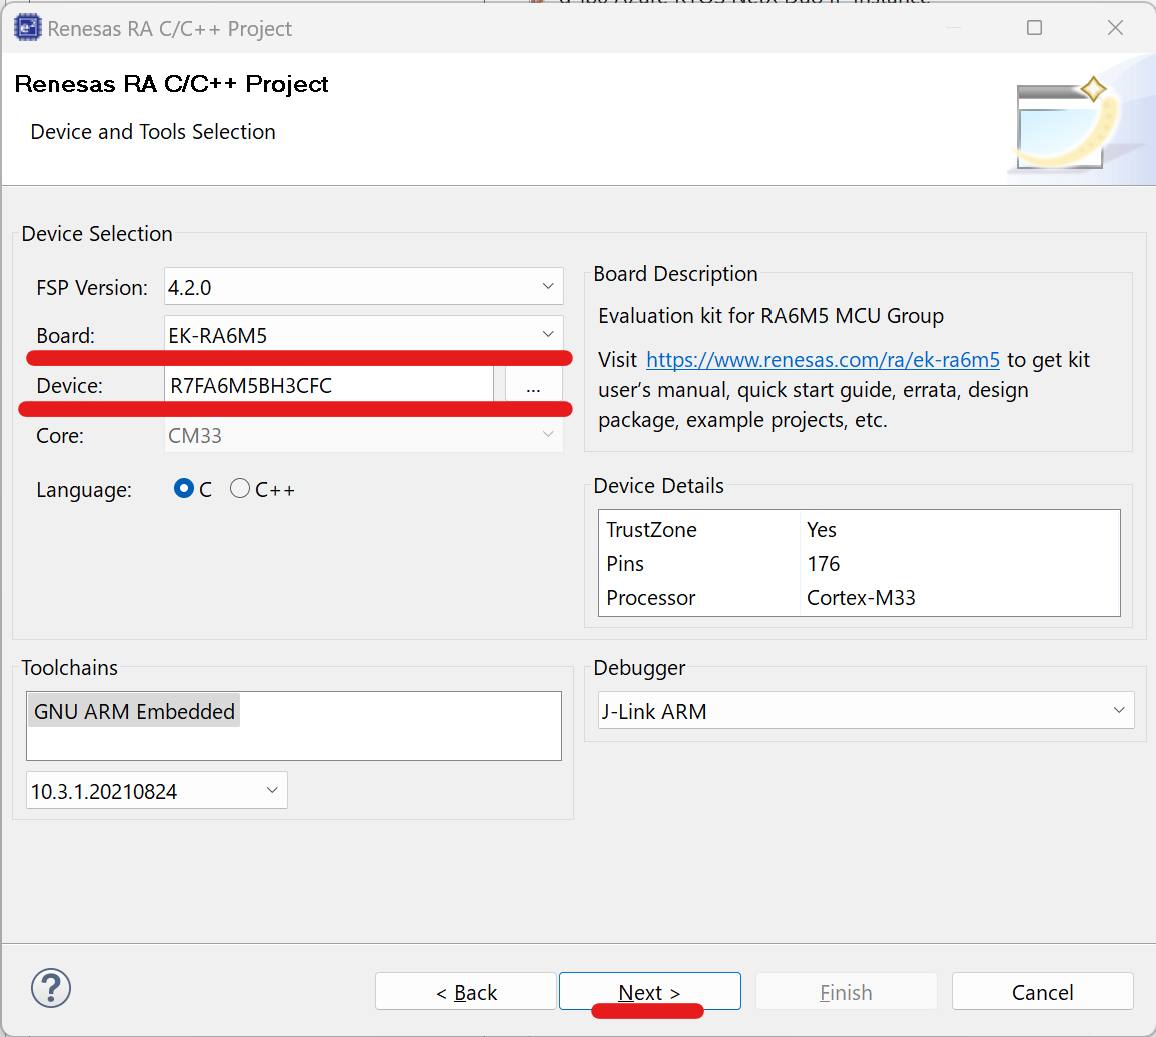Click the Renesas project window title icon
This screenshot has height=1037, width=1156.
27,28
